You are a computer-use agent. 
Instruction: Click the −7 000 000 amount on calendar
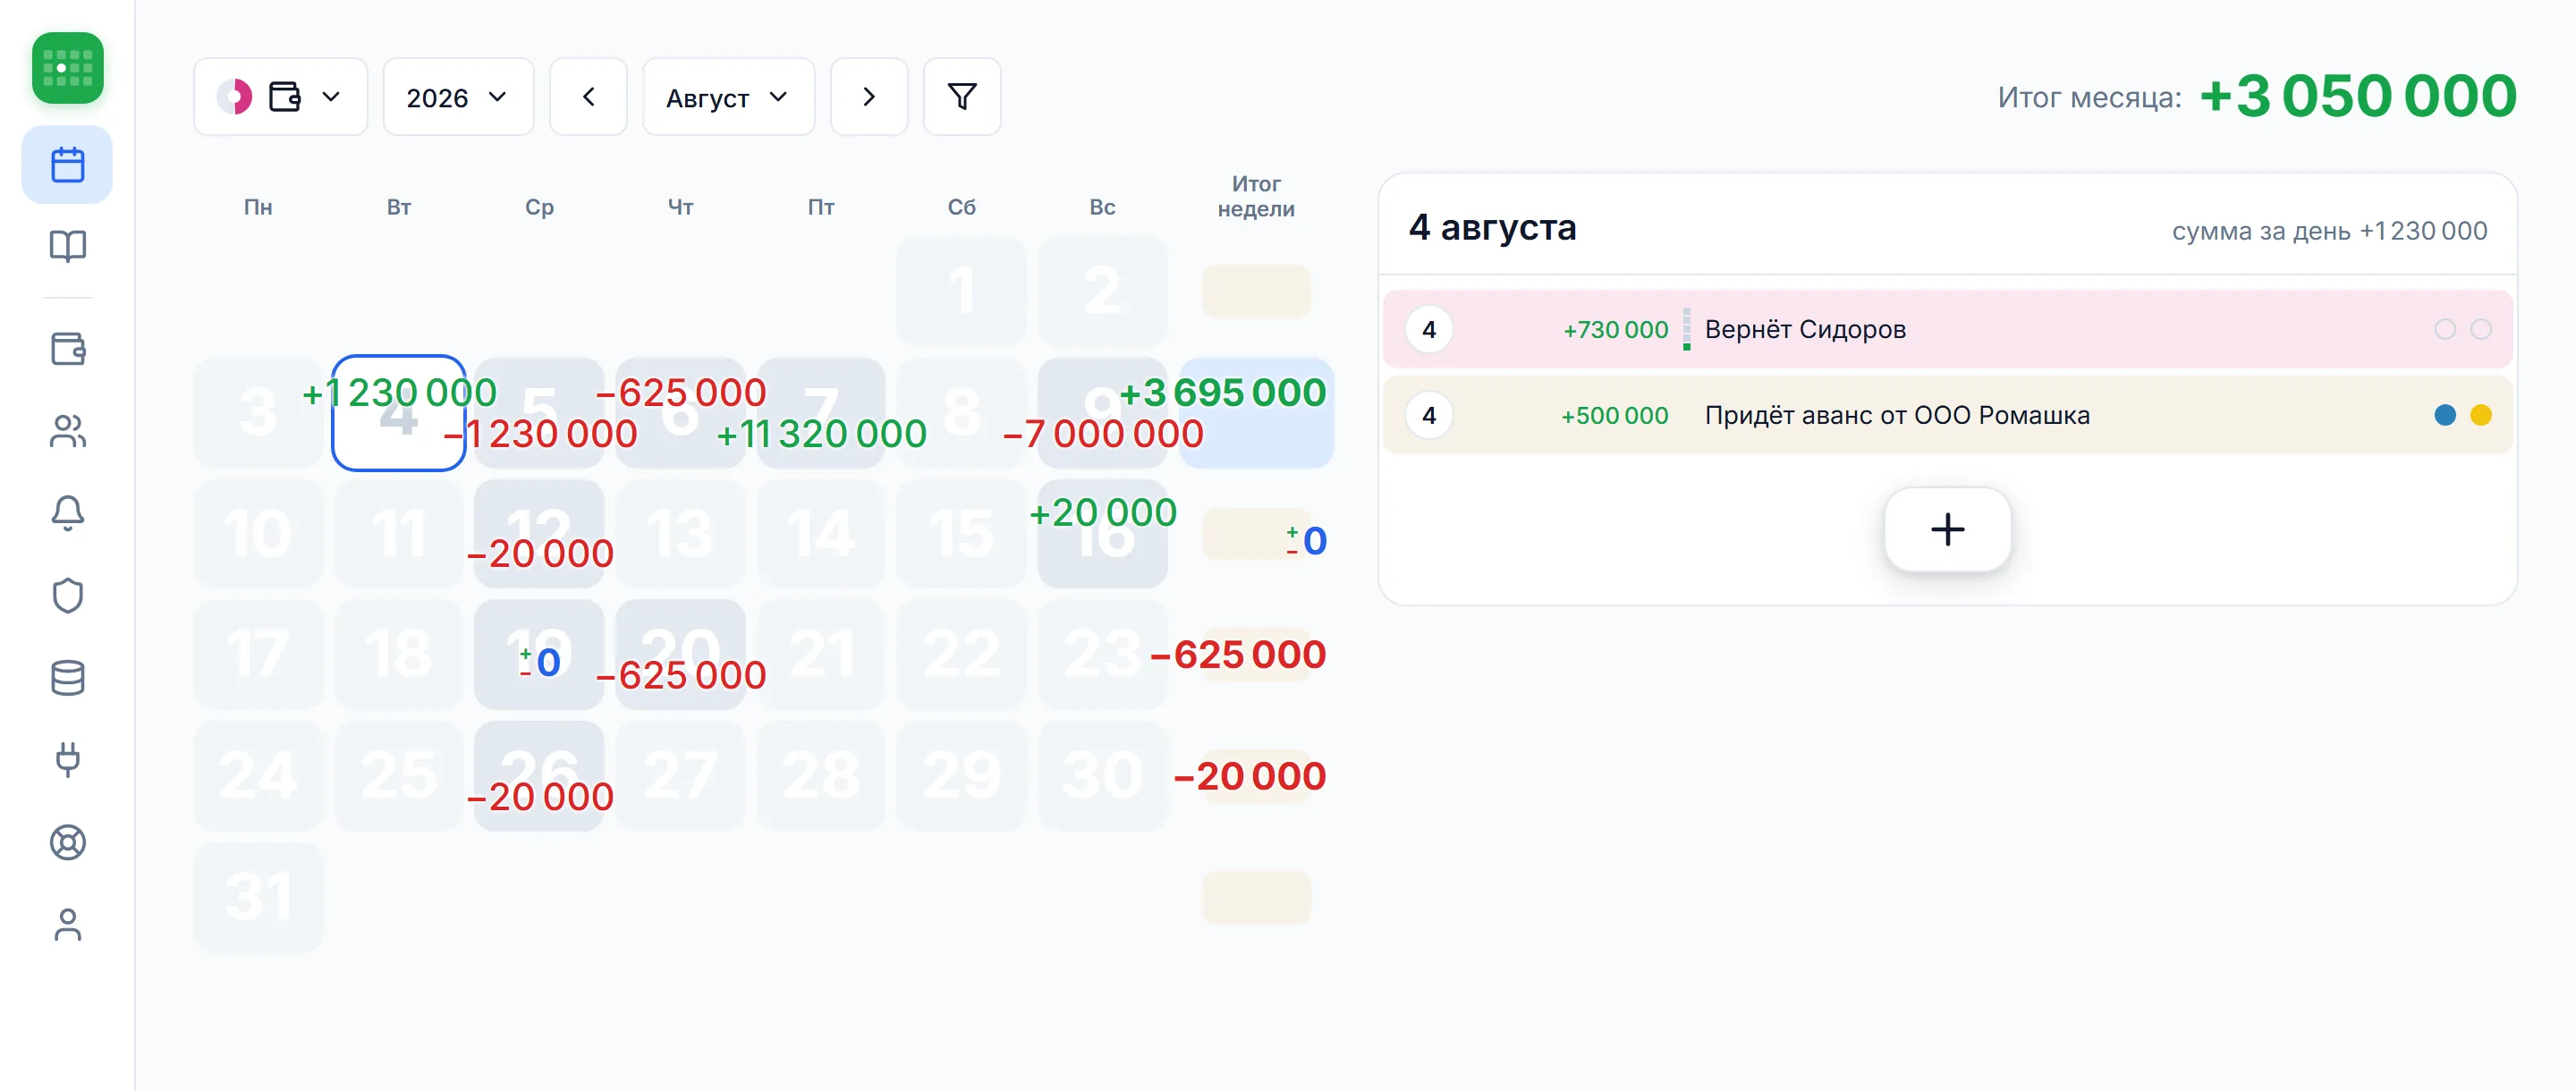coord(1102,434)
